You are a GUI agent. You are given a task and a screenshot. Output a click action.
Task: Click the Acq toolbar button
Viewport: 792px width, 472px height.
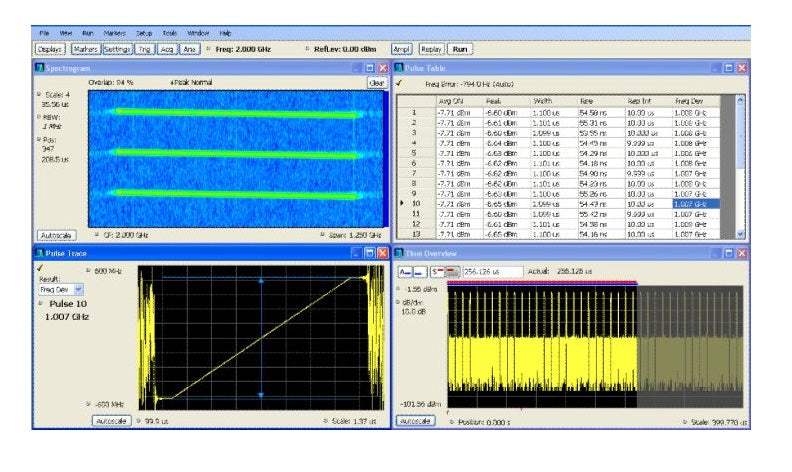pos(167,48)
